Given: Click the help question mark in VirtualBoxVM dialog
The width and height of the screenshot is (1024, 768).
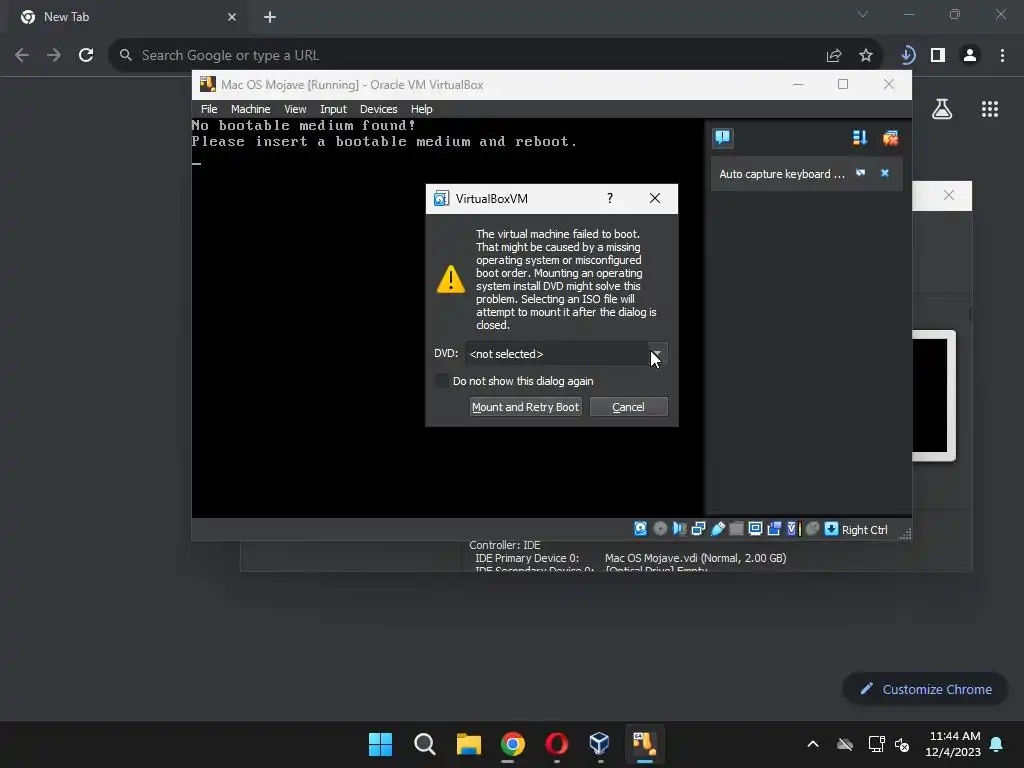Looking at the screenshot, I should pyautogui.click(x=610, y=199).
